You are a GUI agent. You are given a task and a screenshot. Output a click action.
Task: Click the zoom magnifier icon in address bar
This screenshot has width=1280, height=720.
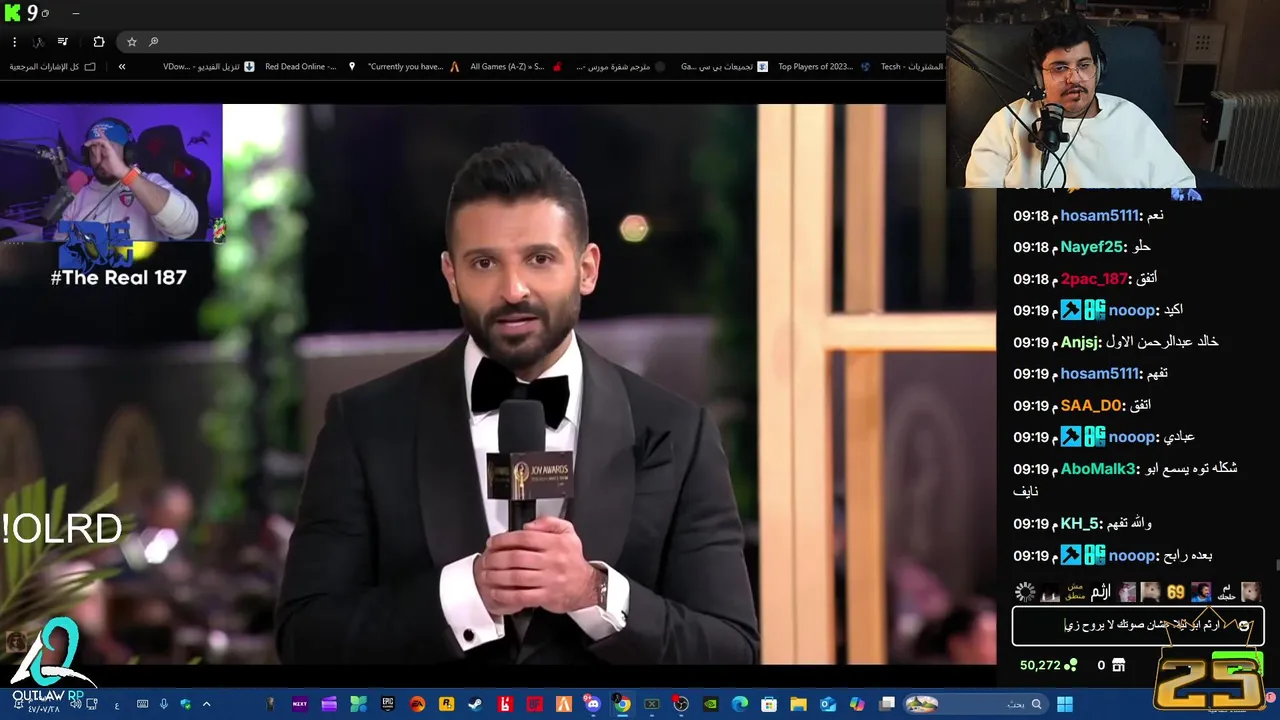[153, 42]
